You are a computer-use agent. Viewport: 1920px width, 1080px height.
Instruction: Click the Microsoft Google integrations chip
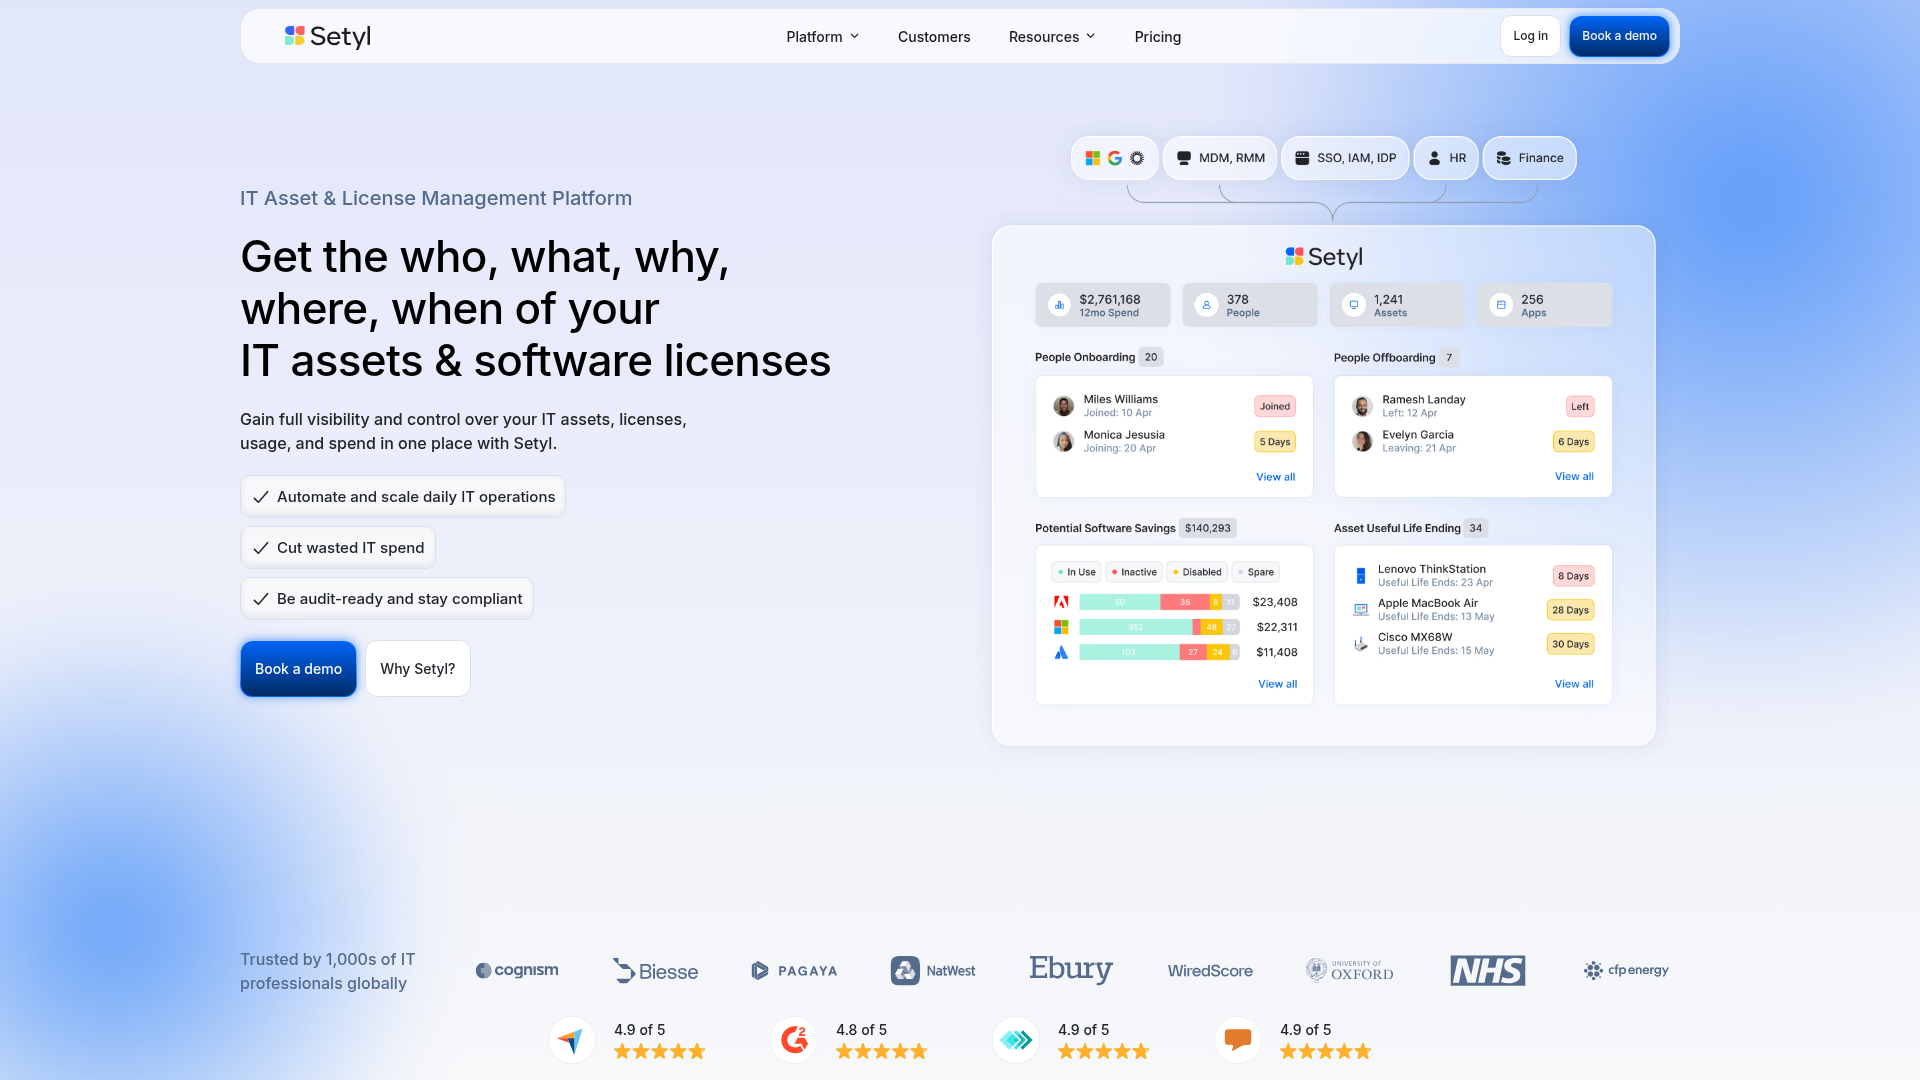click(x=1115, y=158)
